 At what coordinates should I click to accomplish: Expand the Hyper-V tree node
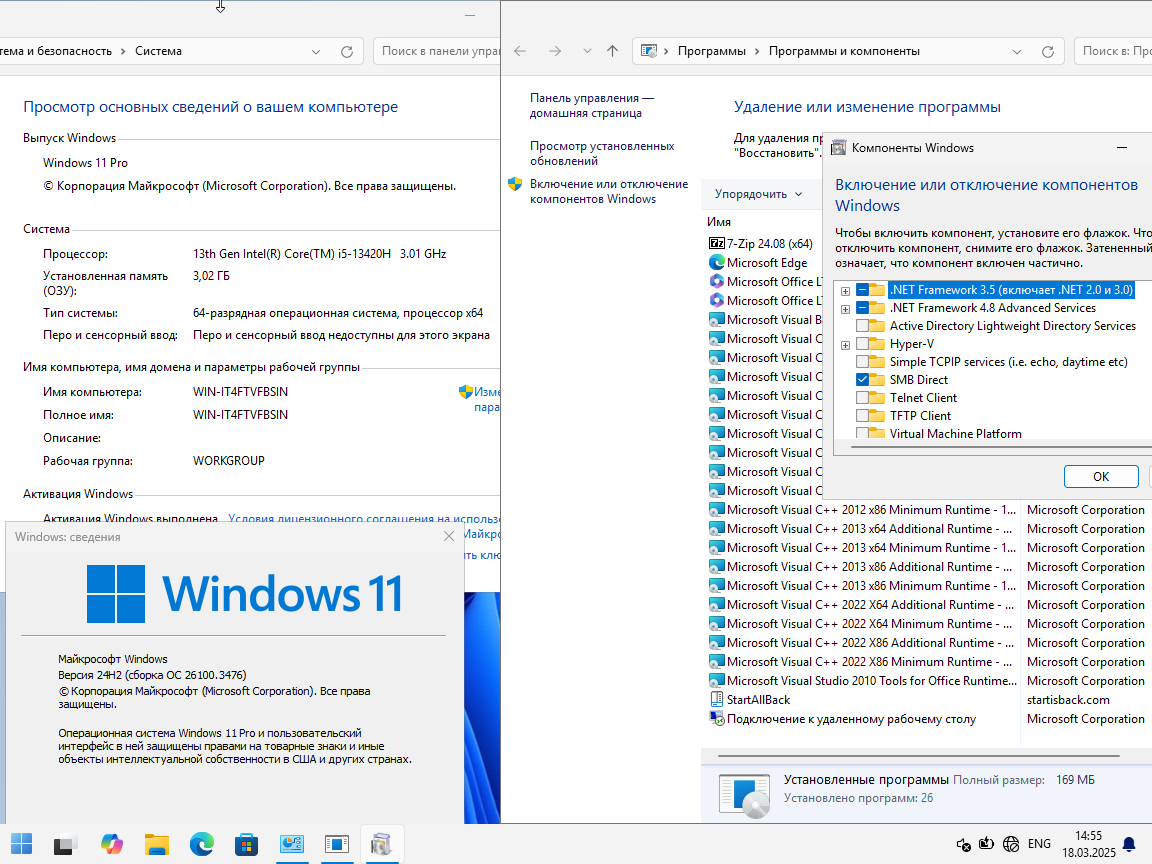tap(846, 345)
